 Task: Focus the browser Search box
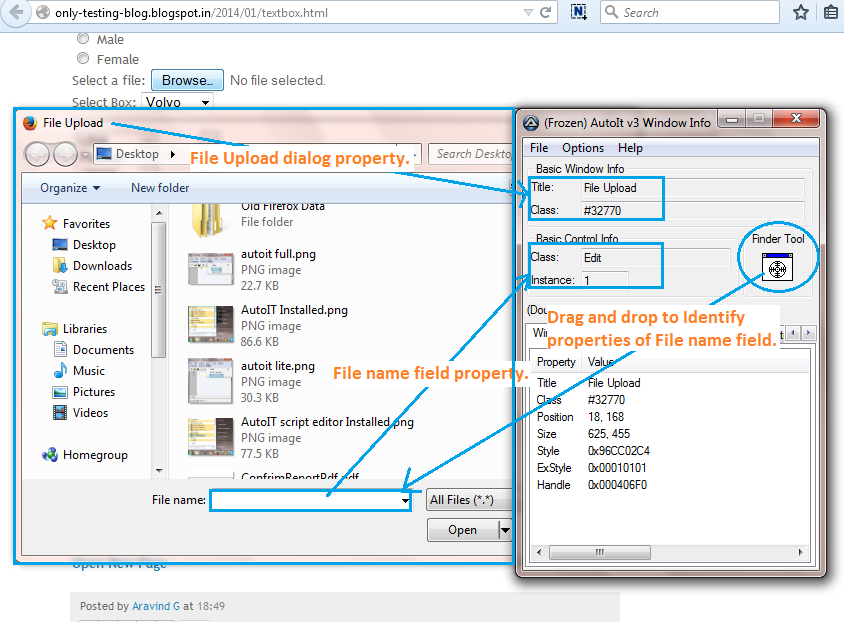[690, 12]
